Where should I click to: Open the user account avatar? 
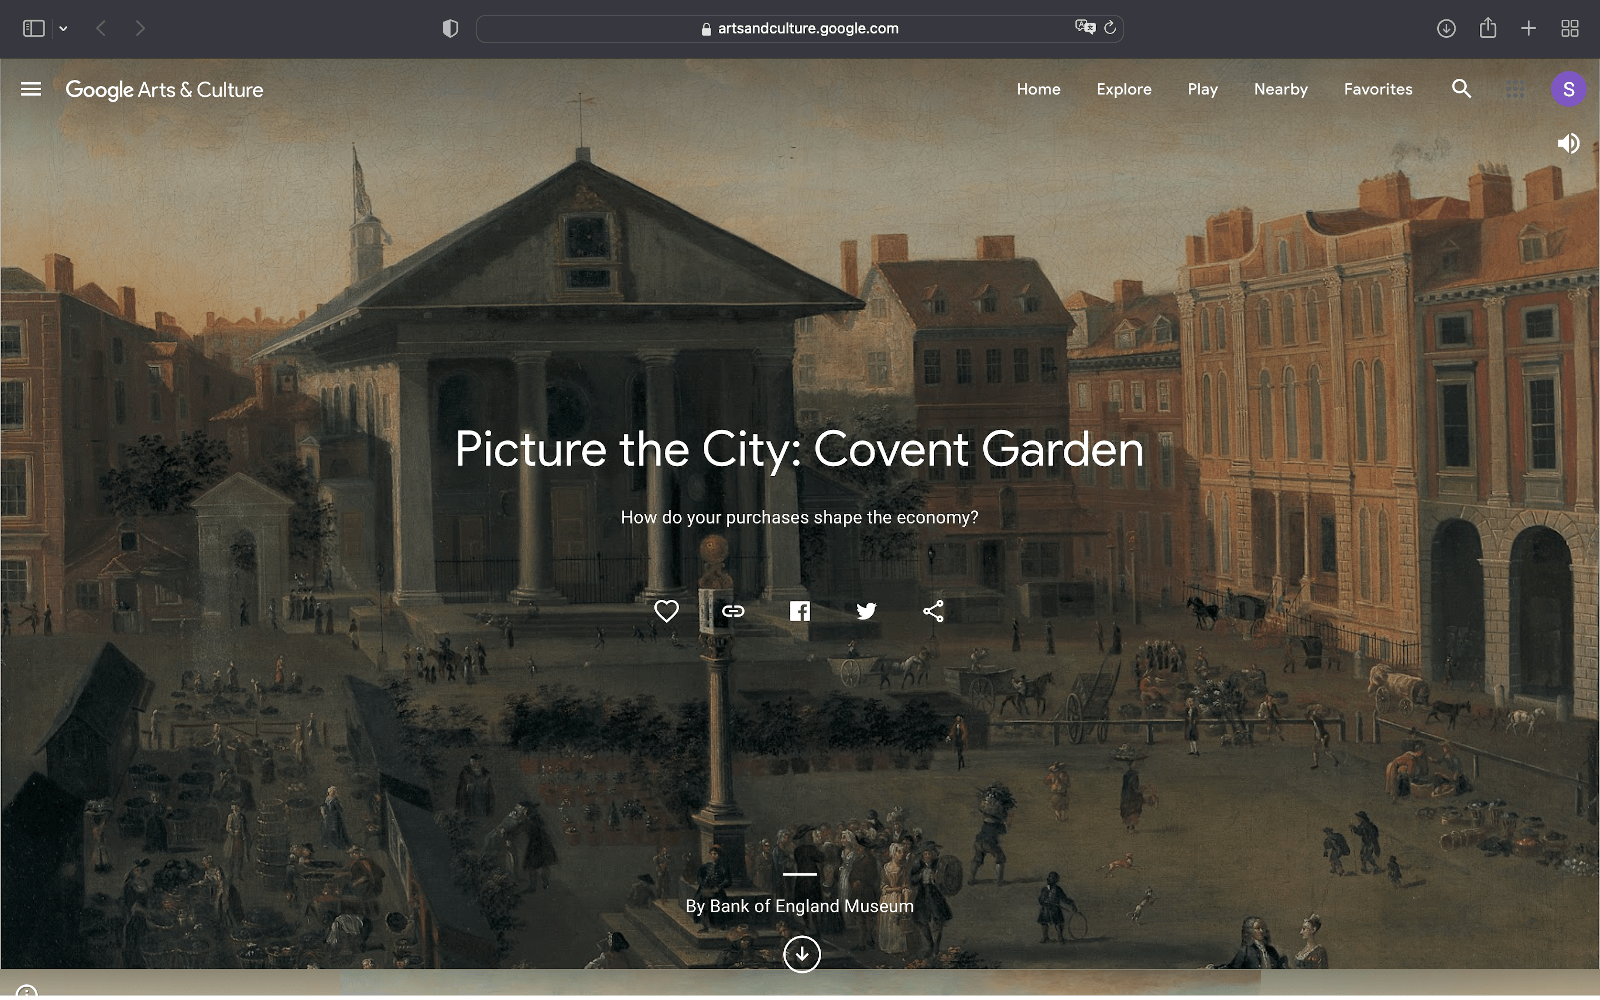[x=1568, y=89]
